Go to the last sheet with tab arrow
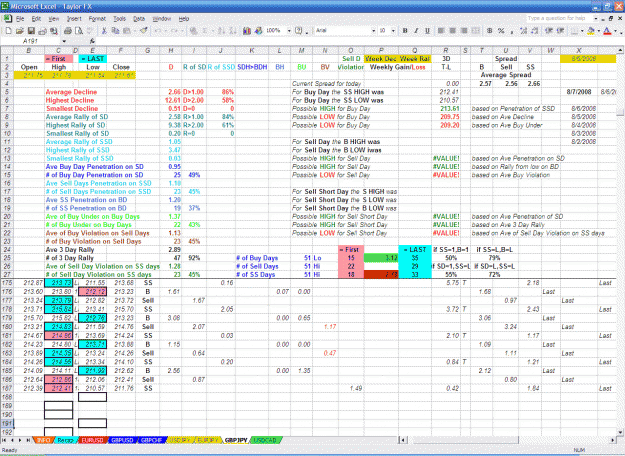The image size is (625, 456). (28, 440)
